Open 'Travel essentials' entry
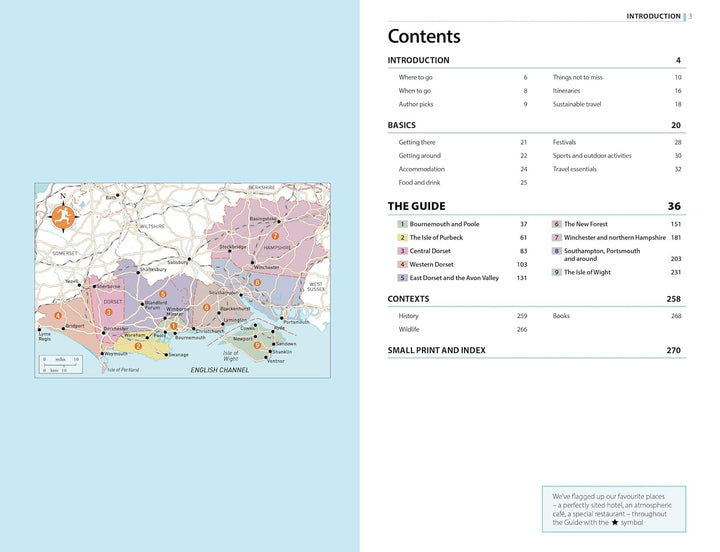 (x=574, y=169)
